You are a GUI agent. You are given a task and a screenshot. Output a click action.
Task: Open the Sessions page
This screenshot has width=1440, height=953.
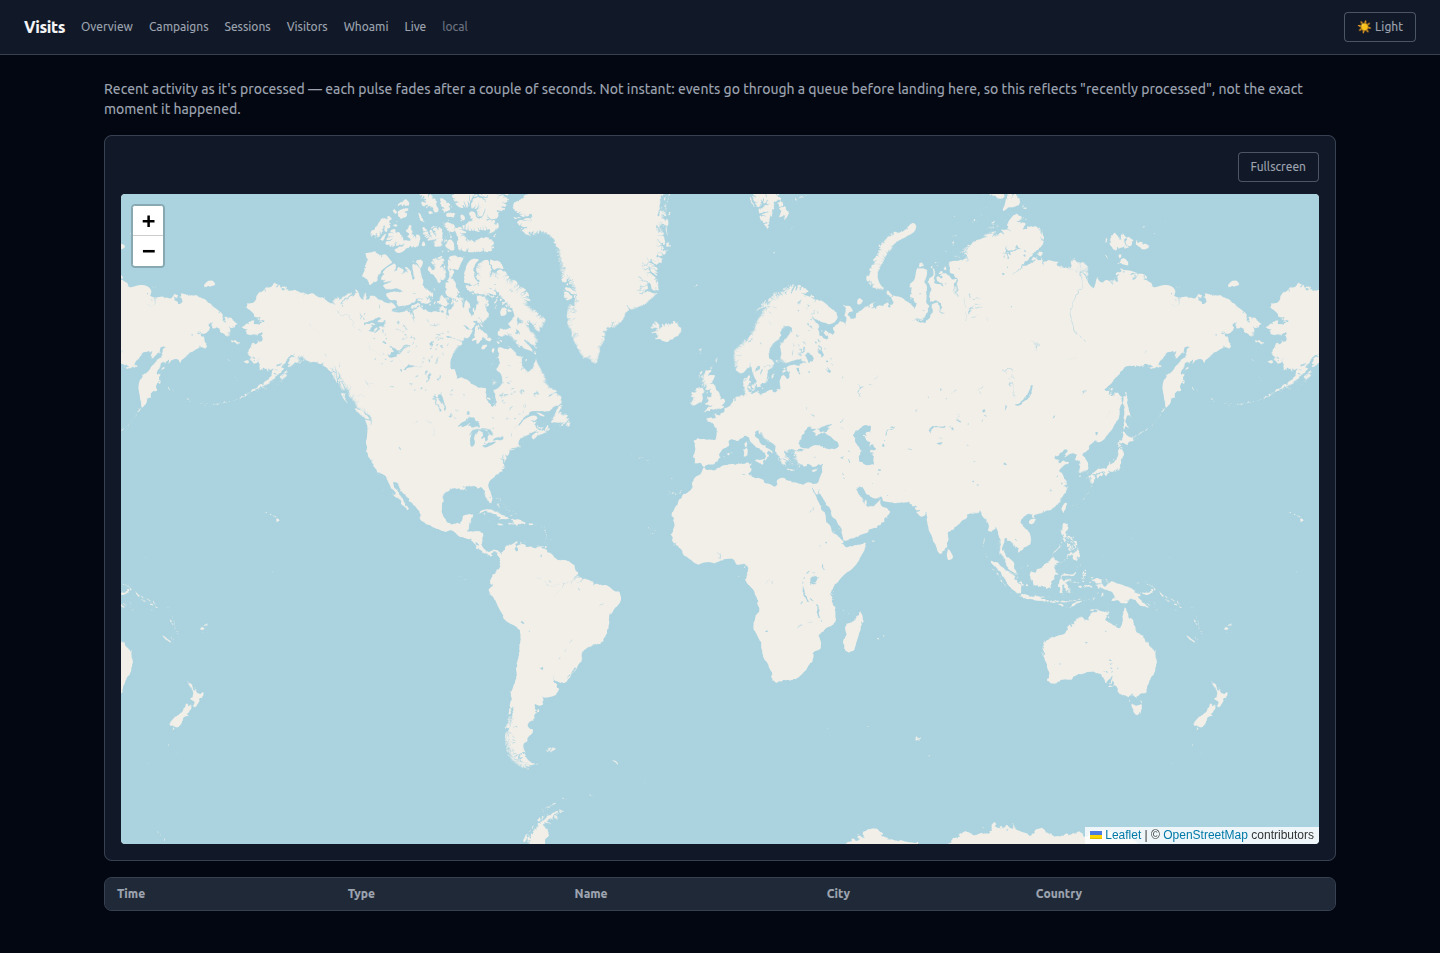(247, 27)
